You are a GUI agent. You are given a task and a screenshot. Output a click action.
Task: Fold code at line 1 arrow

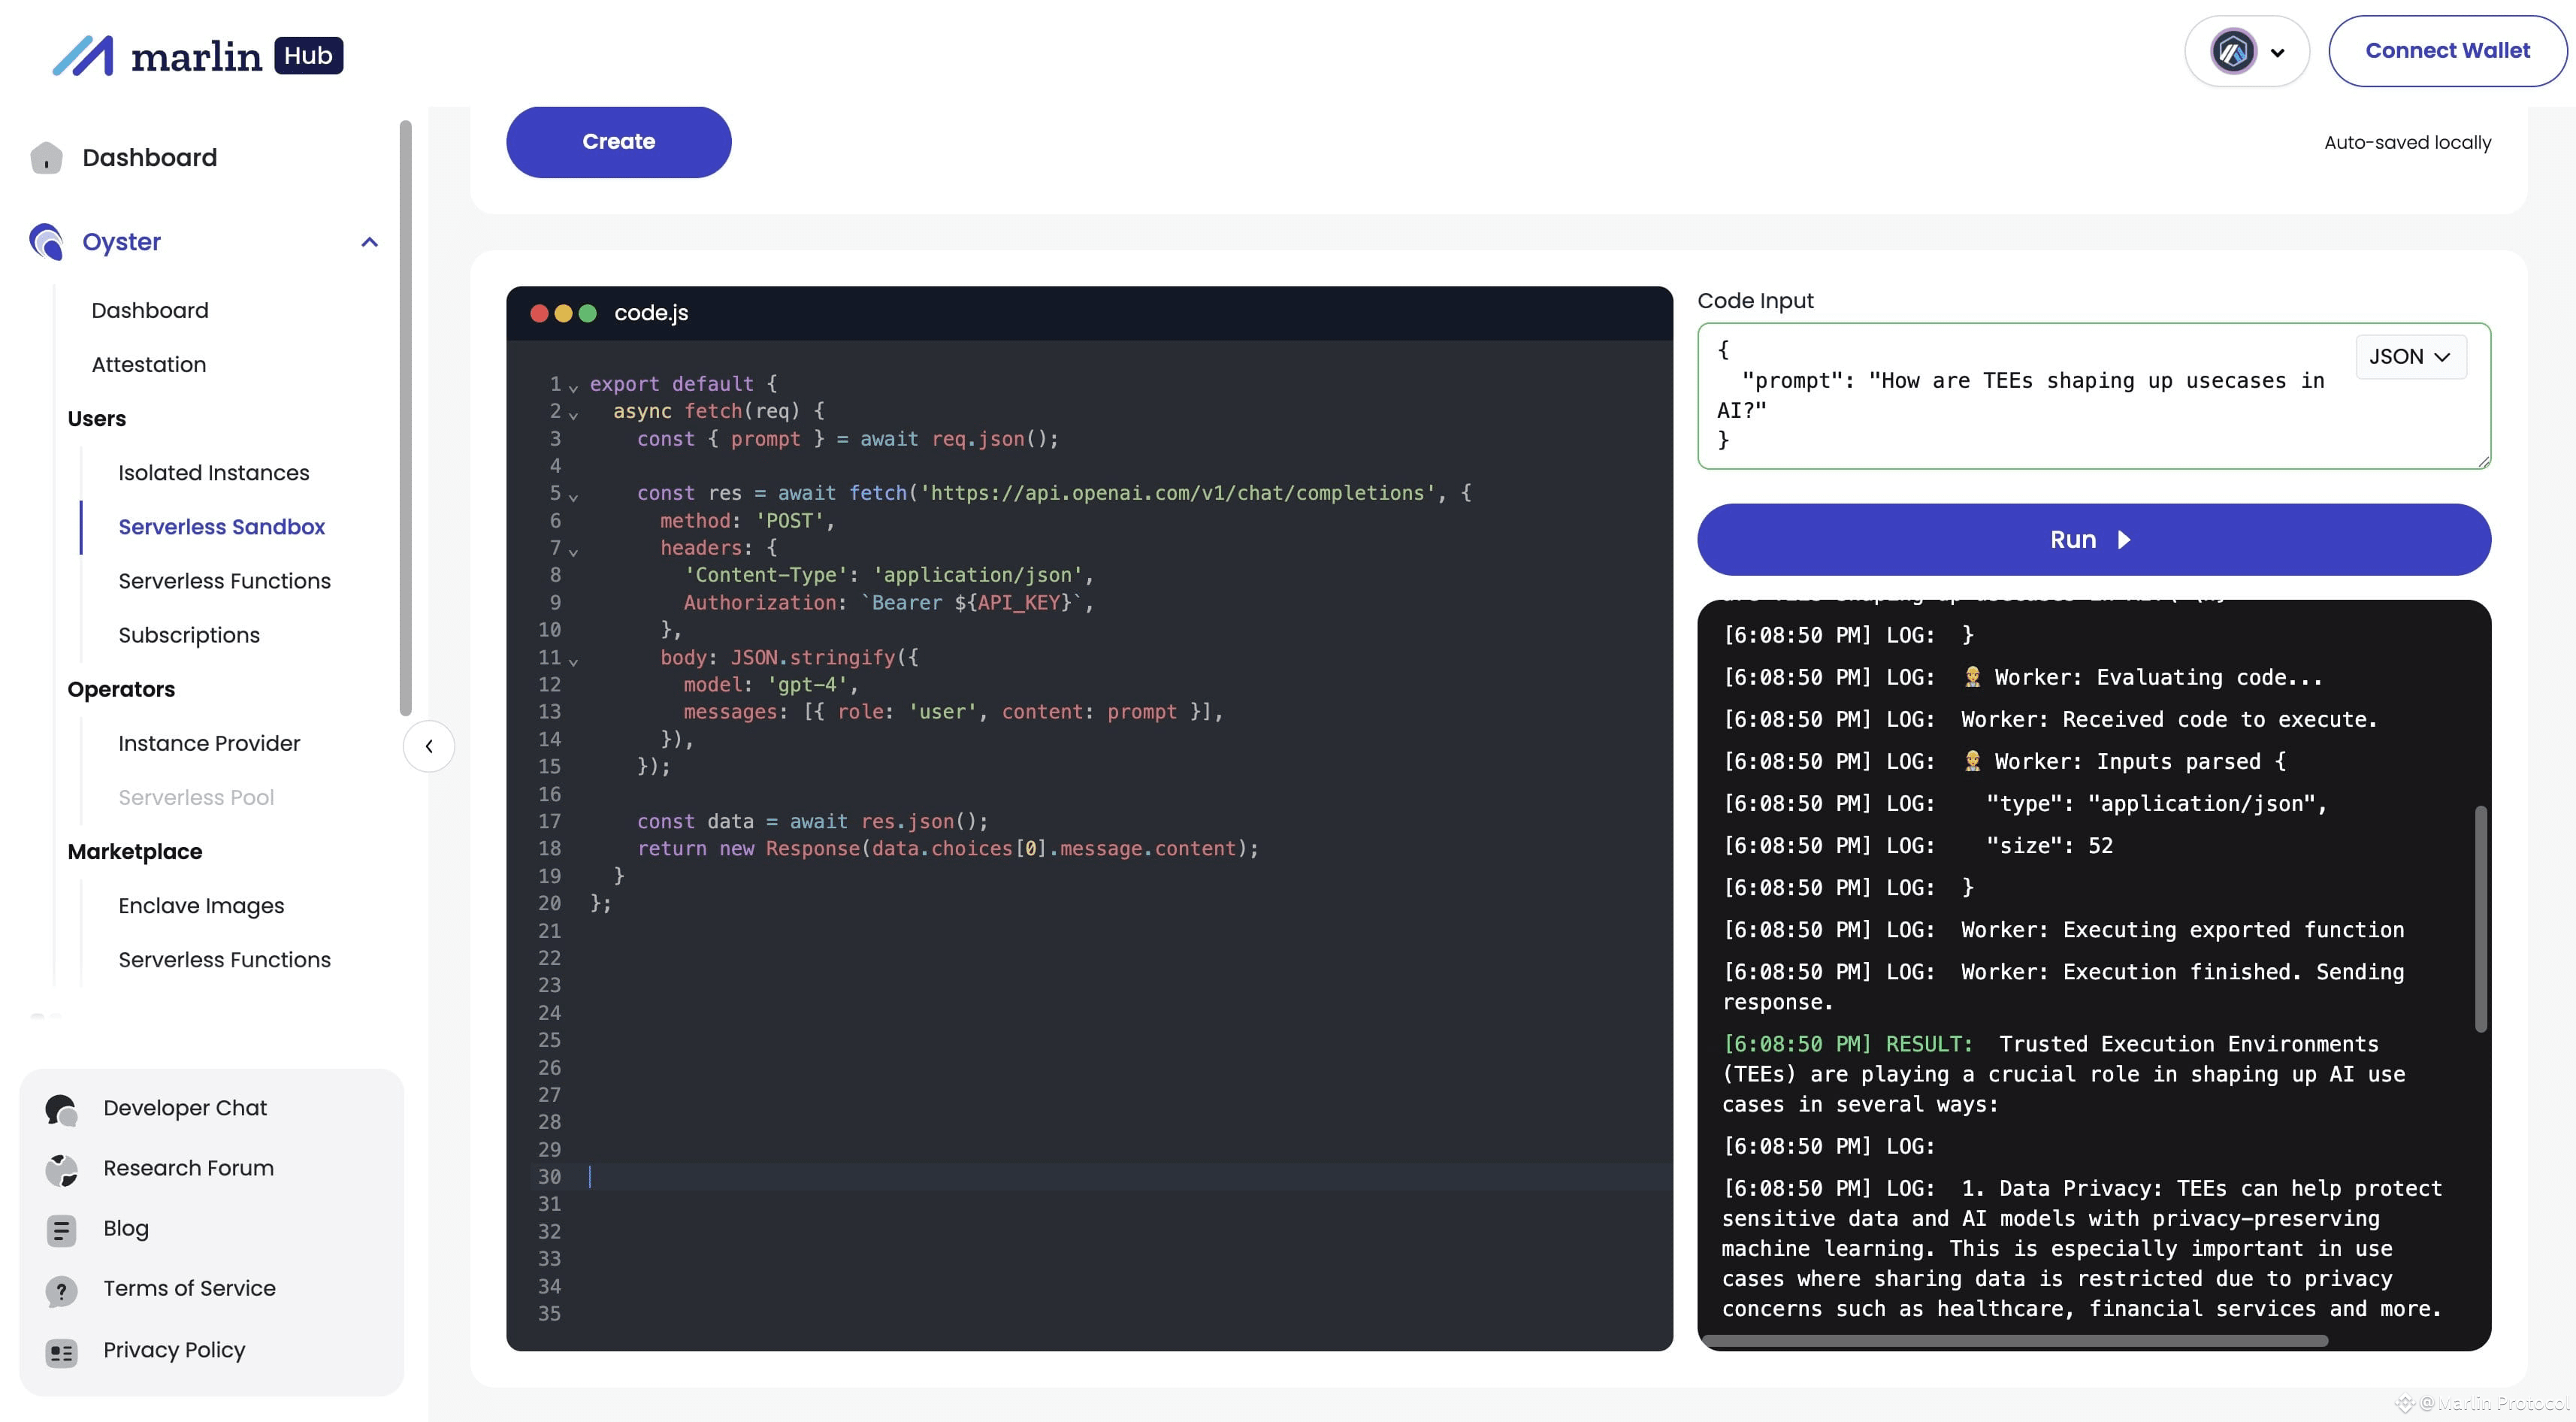pos(573,387)
